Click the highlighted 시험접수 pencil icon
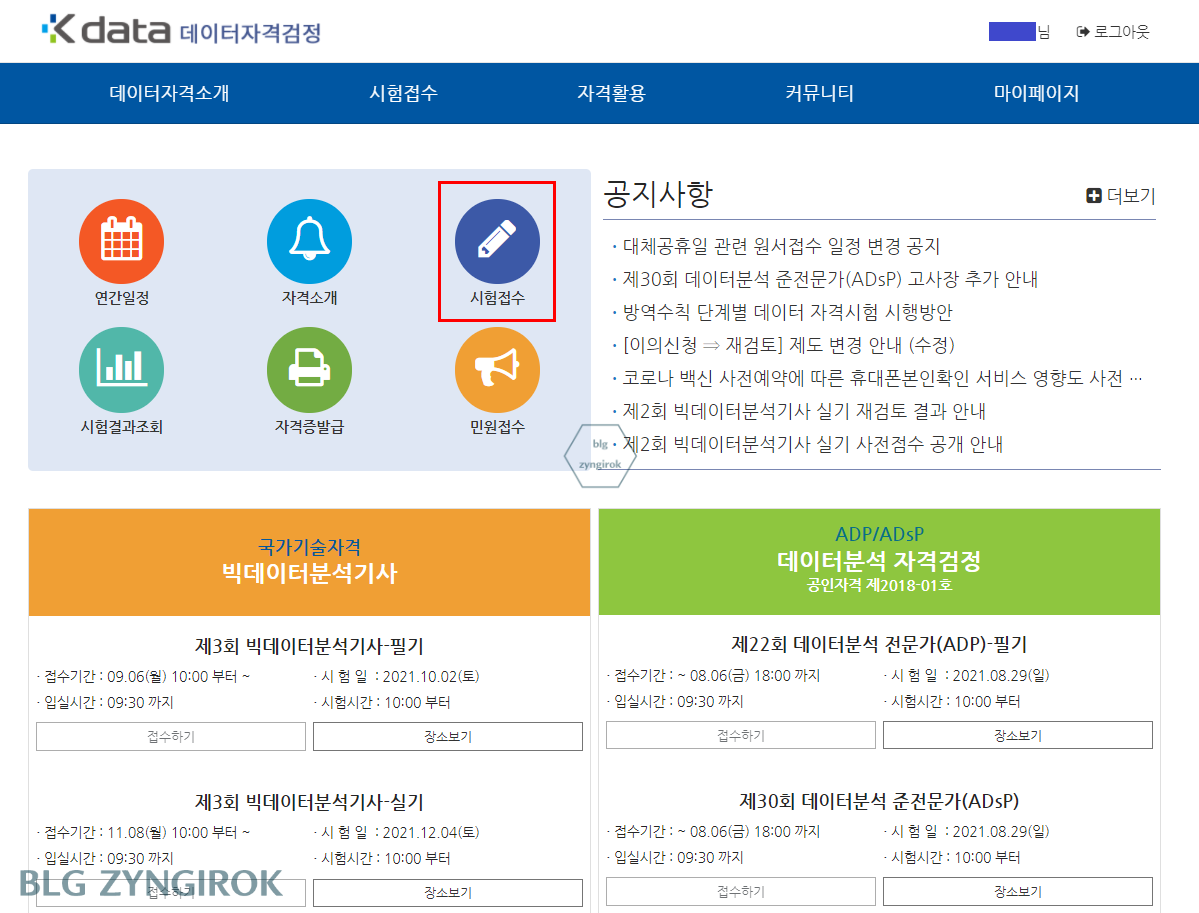 497,241
